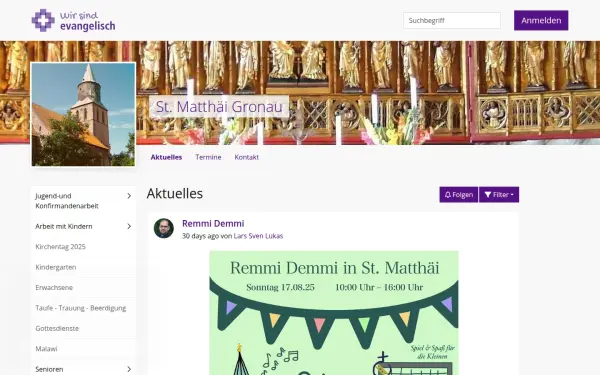Viewport: 600px width, 375px height.
Task: Open Gottesdienste sidebar link
Action: tap(57, 328)
